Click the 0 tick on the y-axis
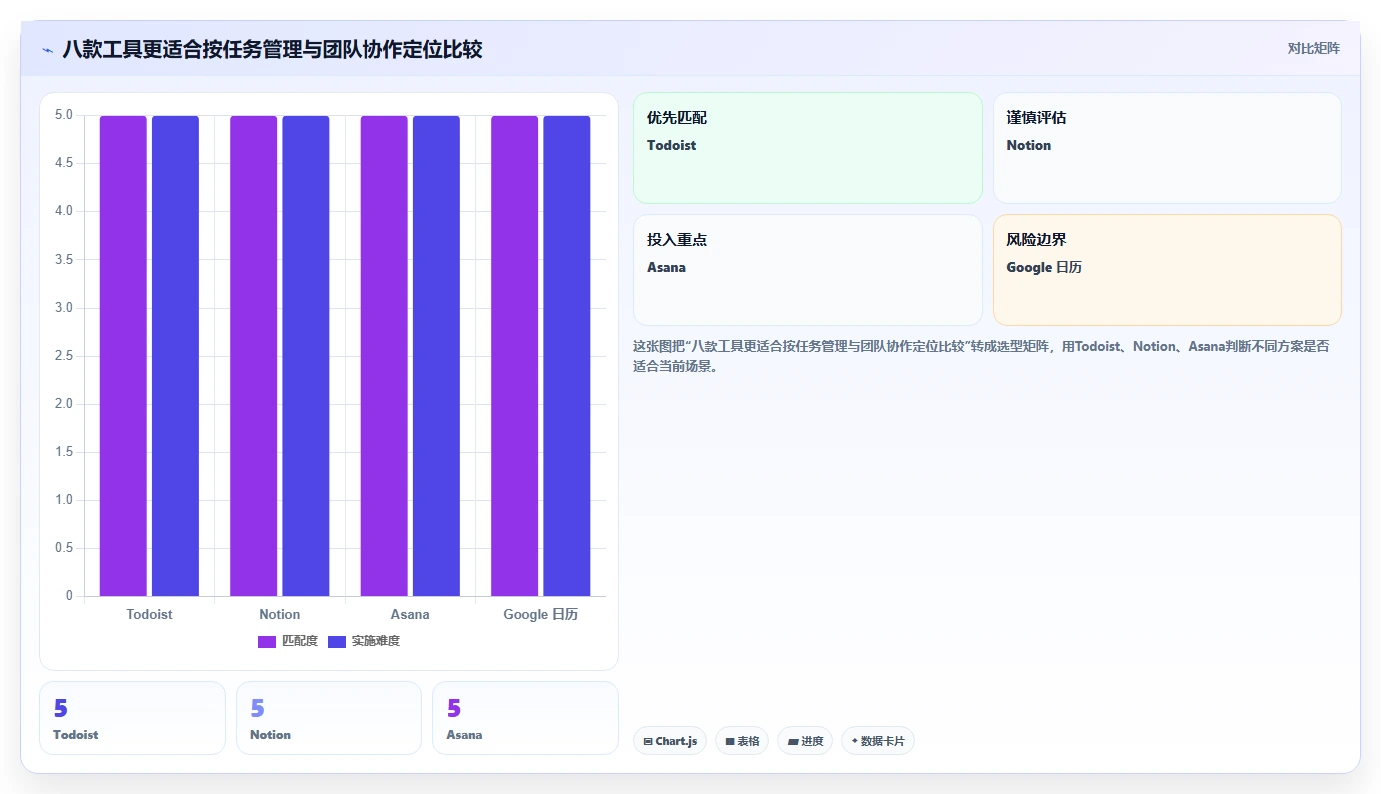The image size is (1381, 794). 69,596
